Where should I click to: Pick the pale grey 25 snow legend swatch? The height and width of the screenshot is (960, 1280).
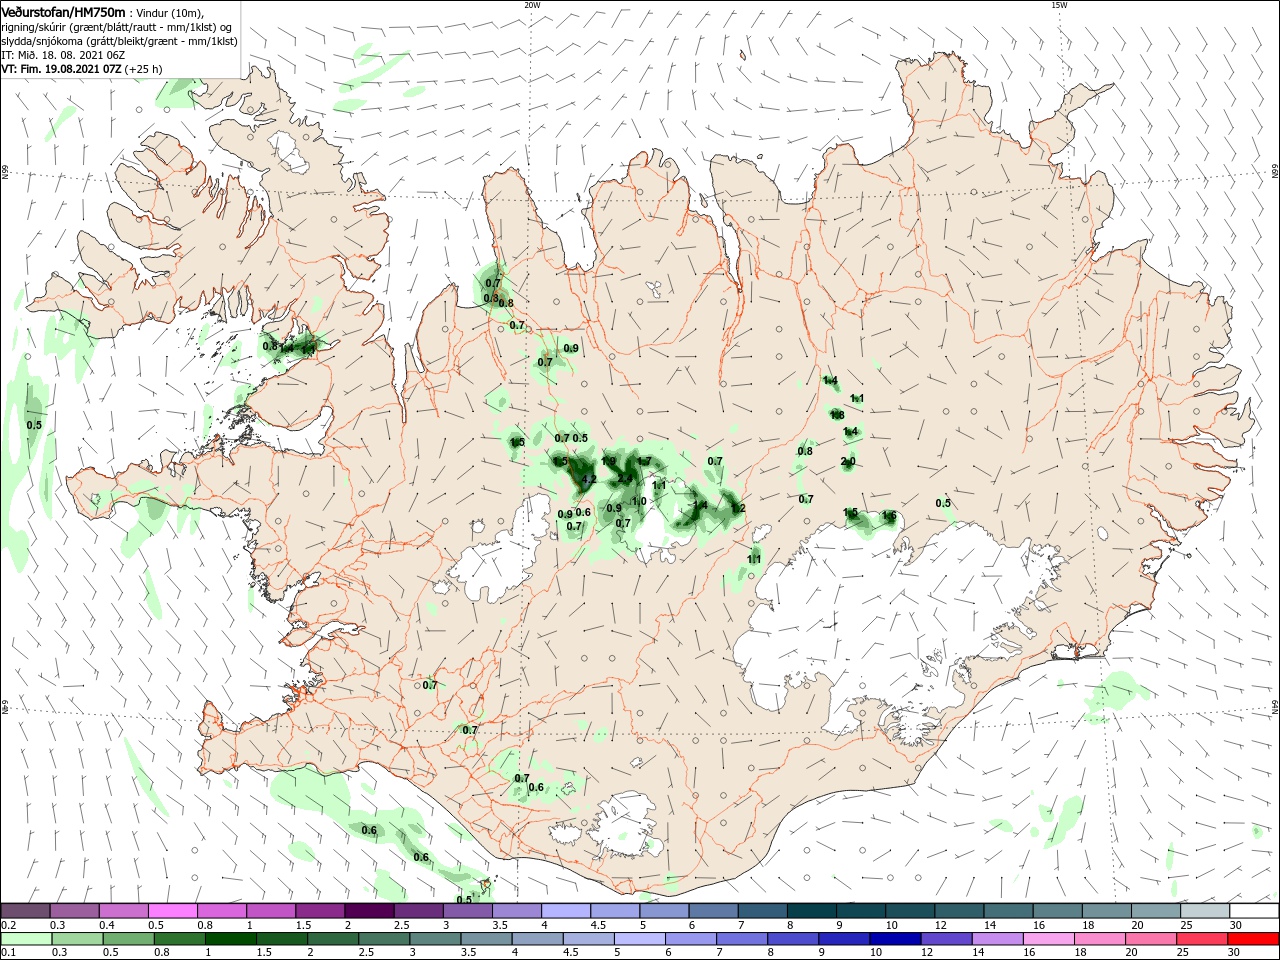pos(1203,911)
